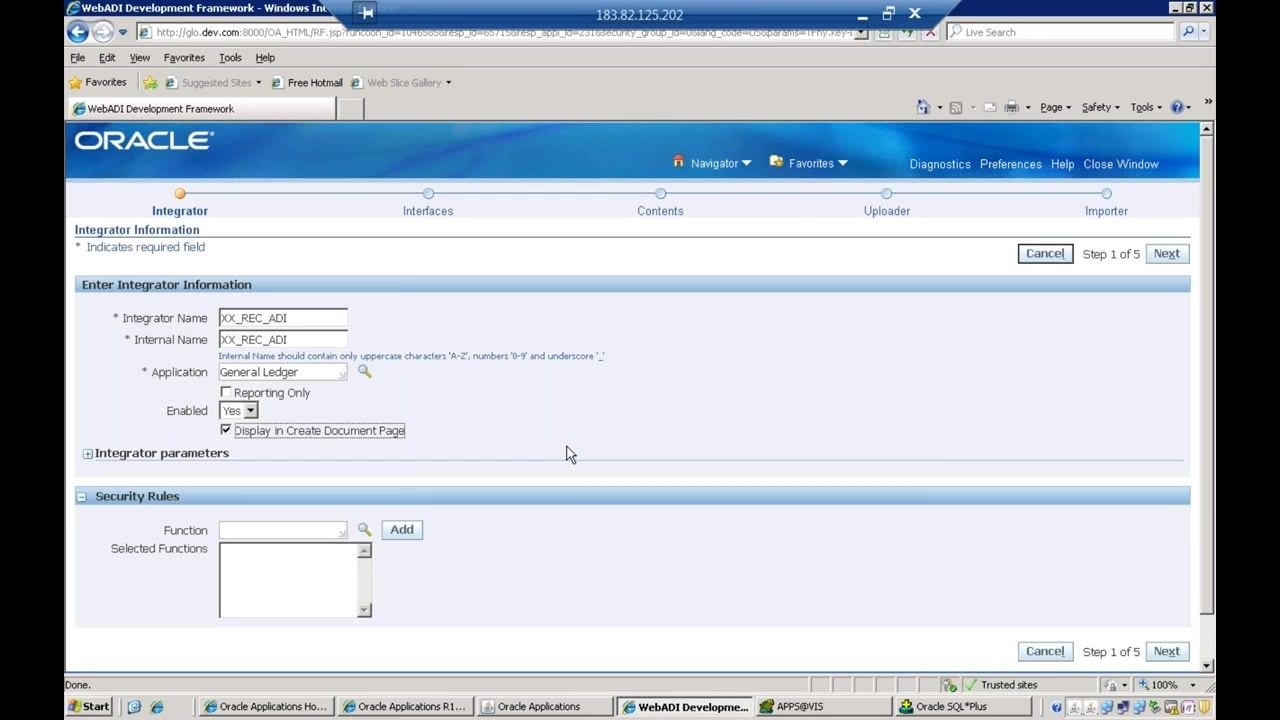This screenshot has width=1280, height=720.
Task: Click the Diagnostics link
Action: click(940, 164)
